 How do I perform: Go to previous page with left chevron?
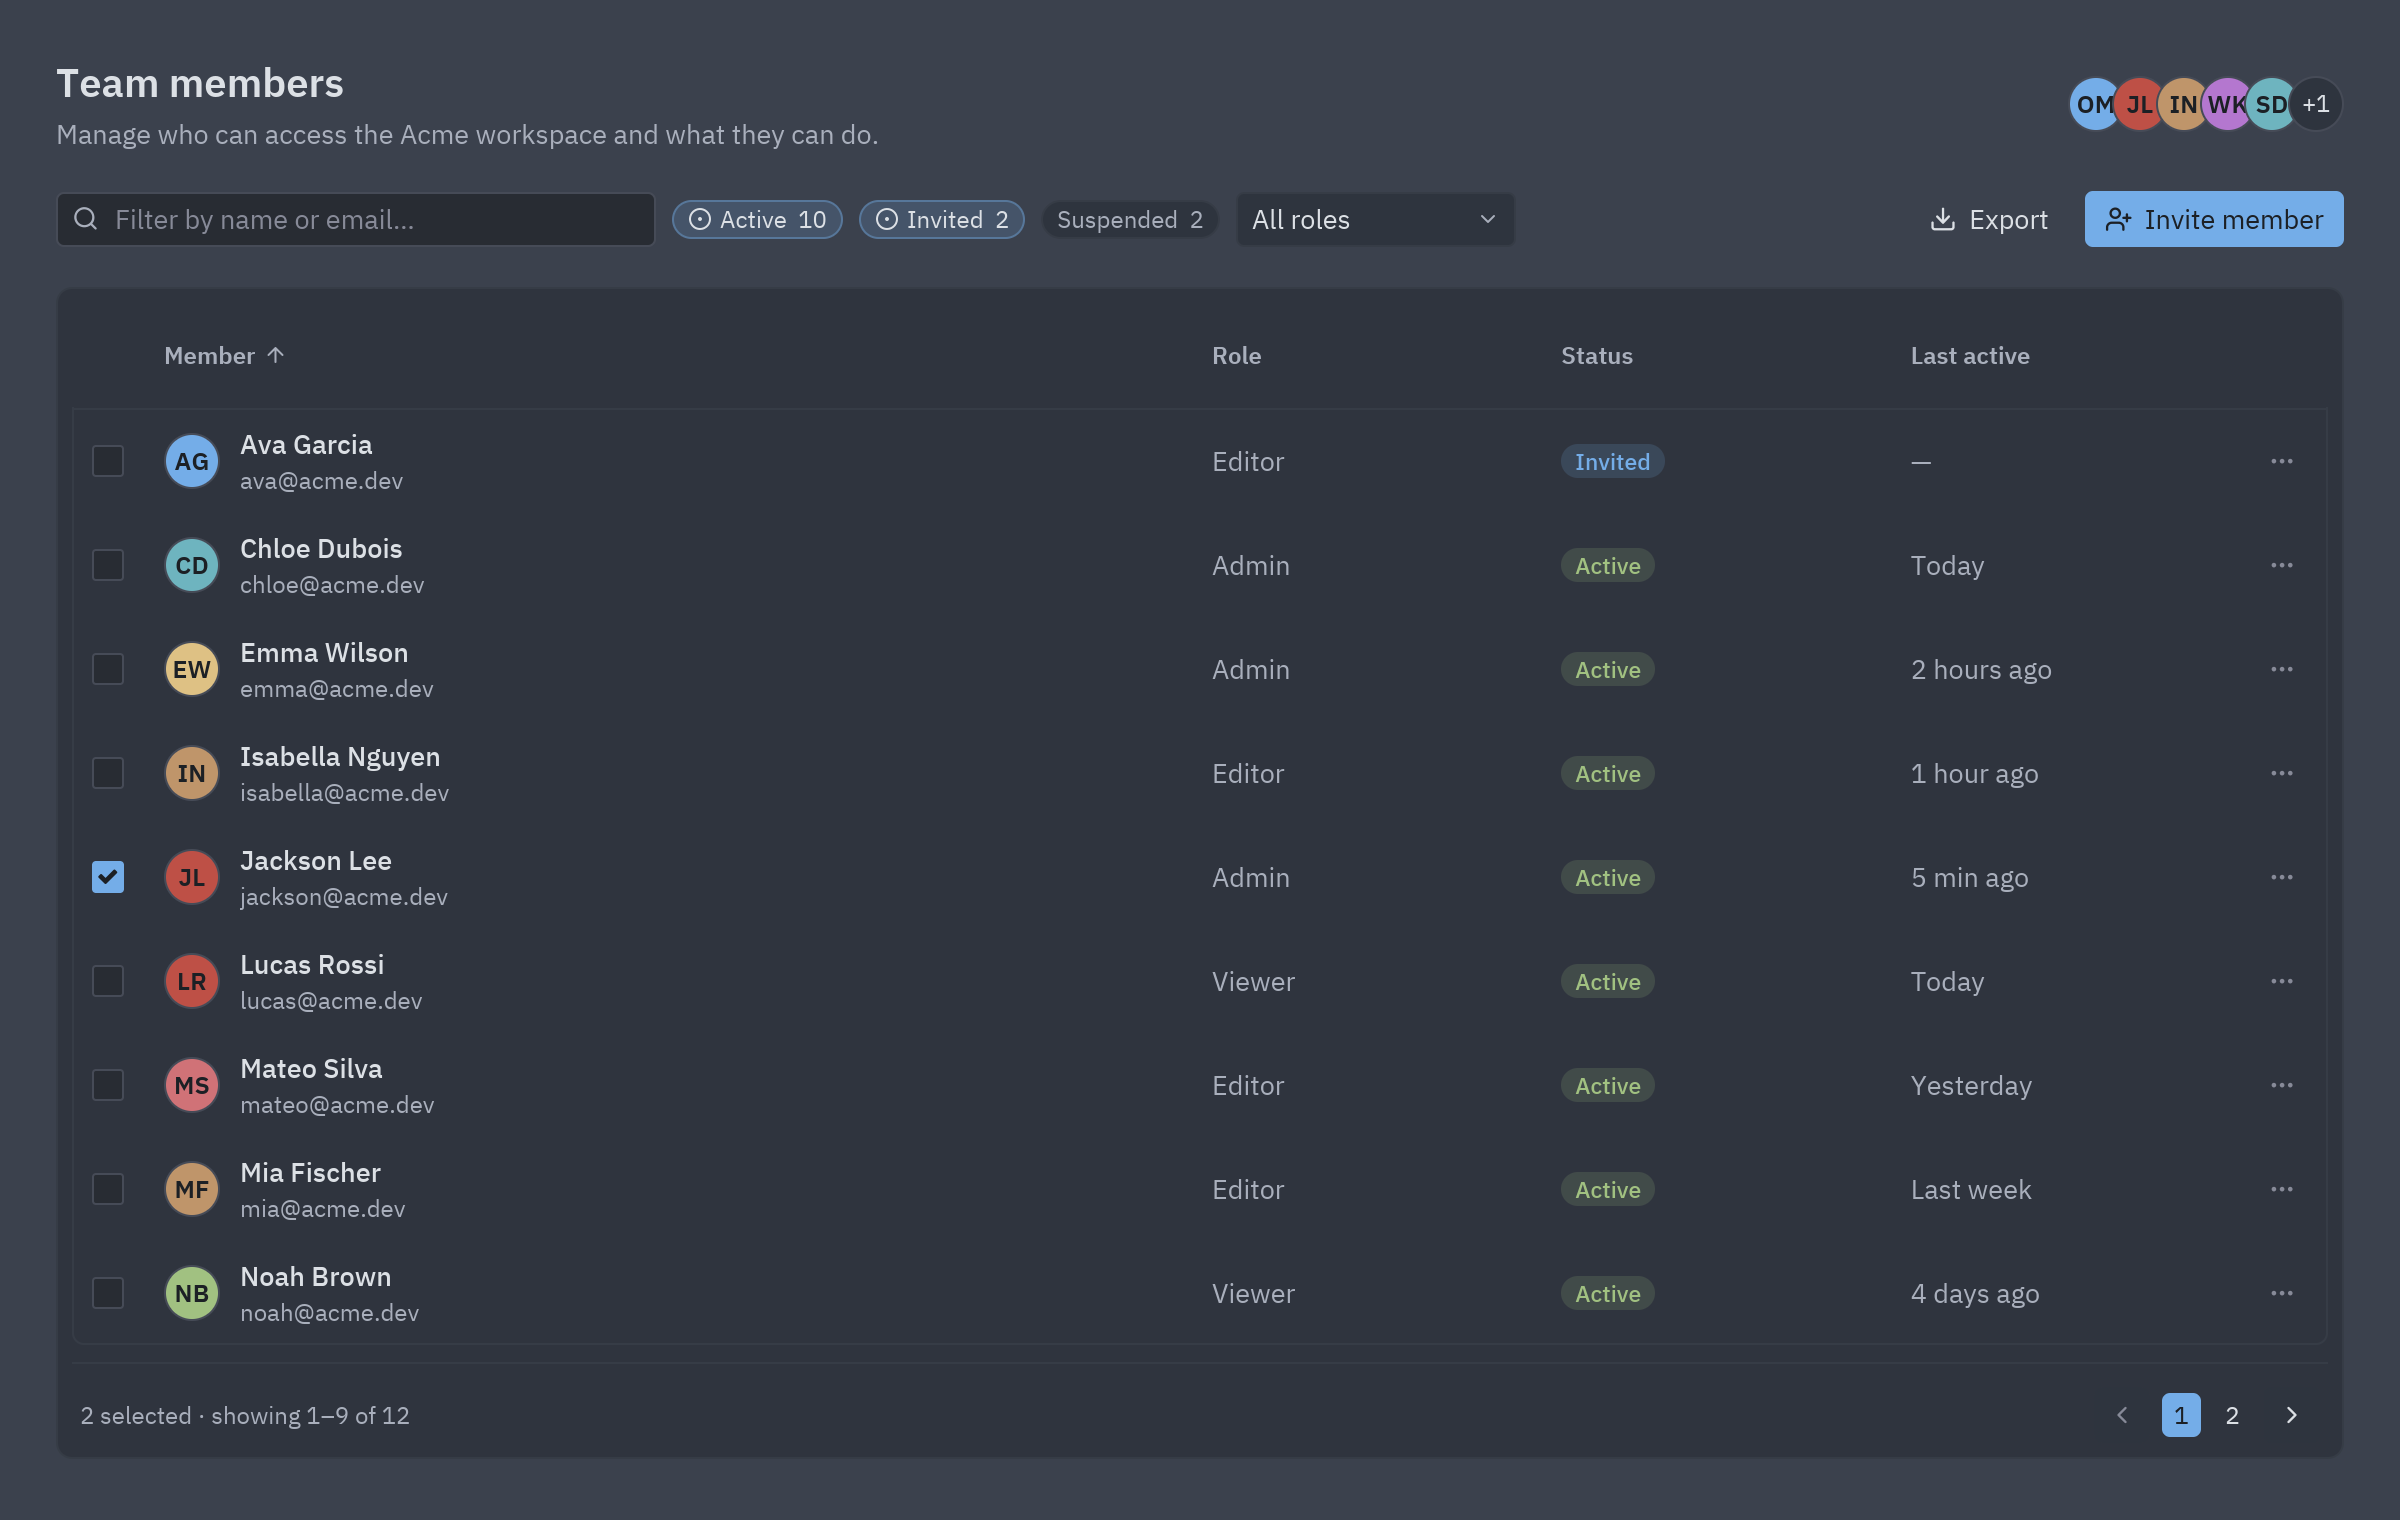pyautogui.click(x=2123, y=1415)
